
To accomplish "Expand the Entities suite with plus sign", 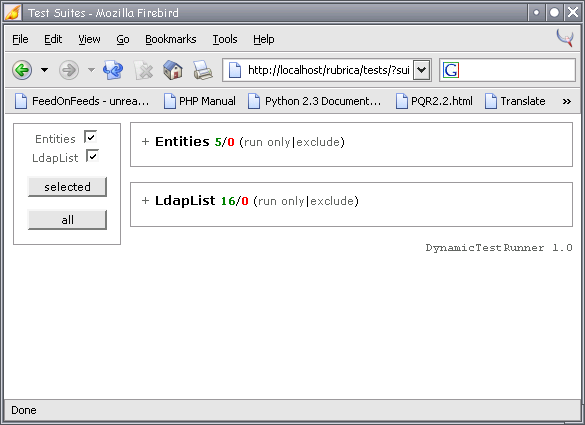I will pyautogui.click(x=146, y=141).
